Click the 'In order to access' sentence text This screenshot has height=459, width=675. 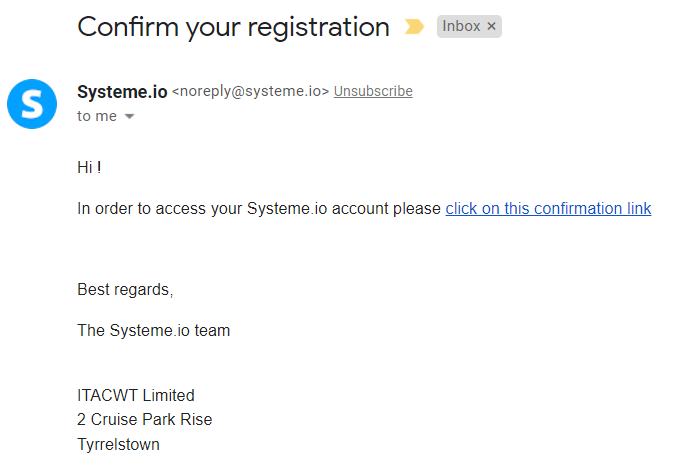259,208
